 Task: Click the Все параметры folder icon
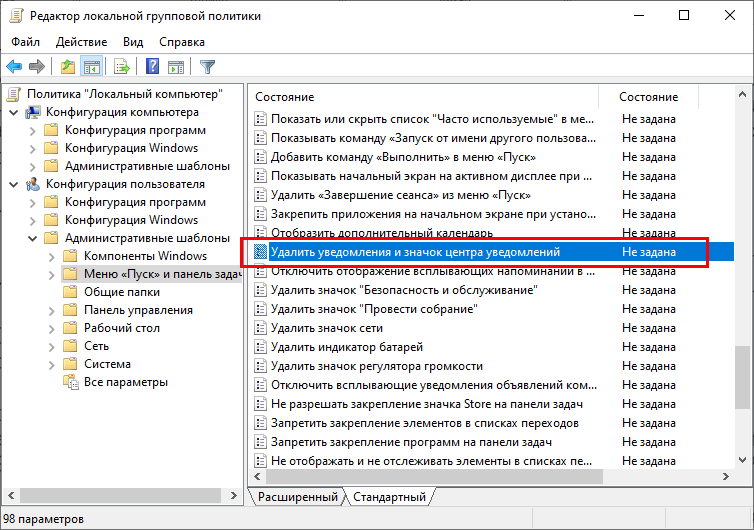(71, 382)
